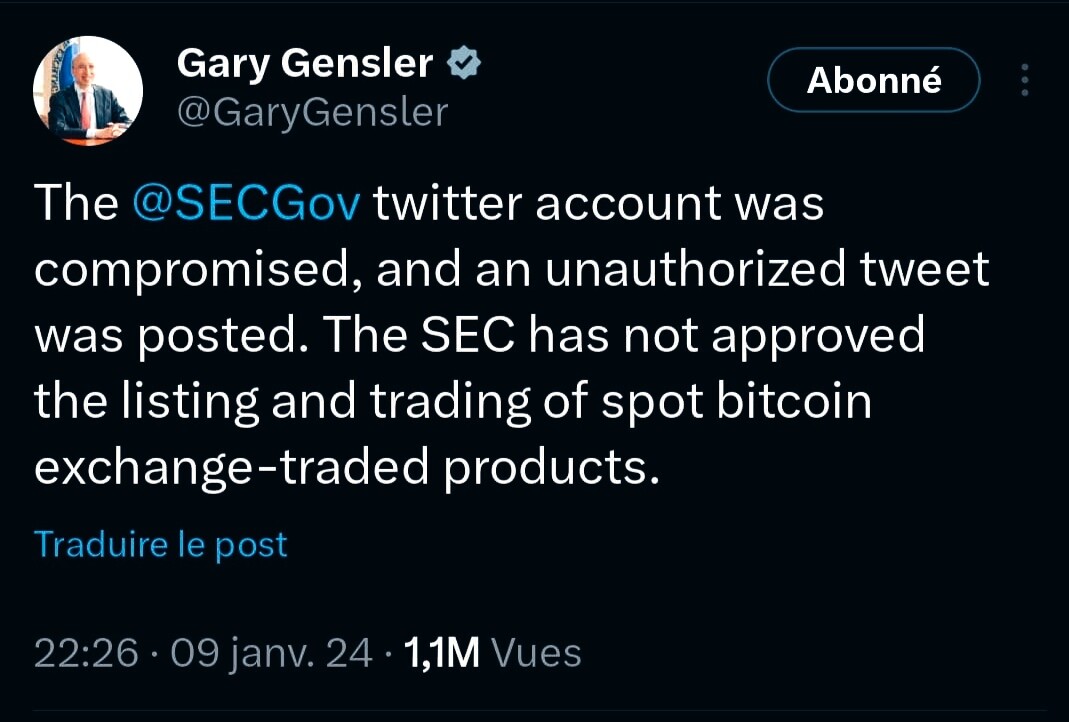Select the phrase unauthorized tweet
The image size is (1069, 722).
click(767, 269)
